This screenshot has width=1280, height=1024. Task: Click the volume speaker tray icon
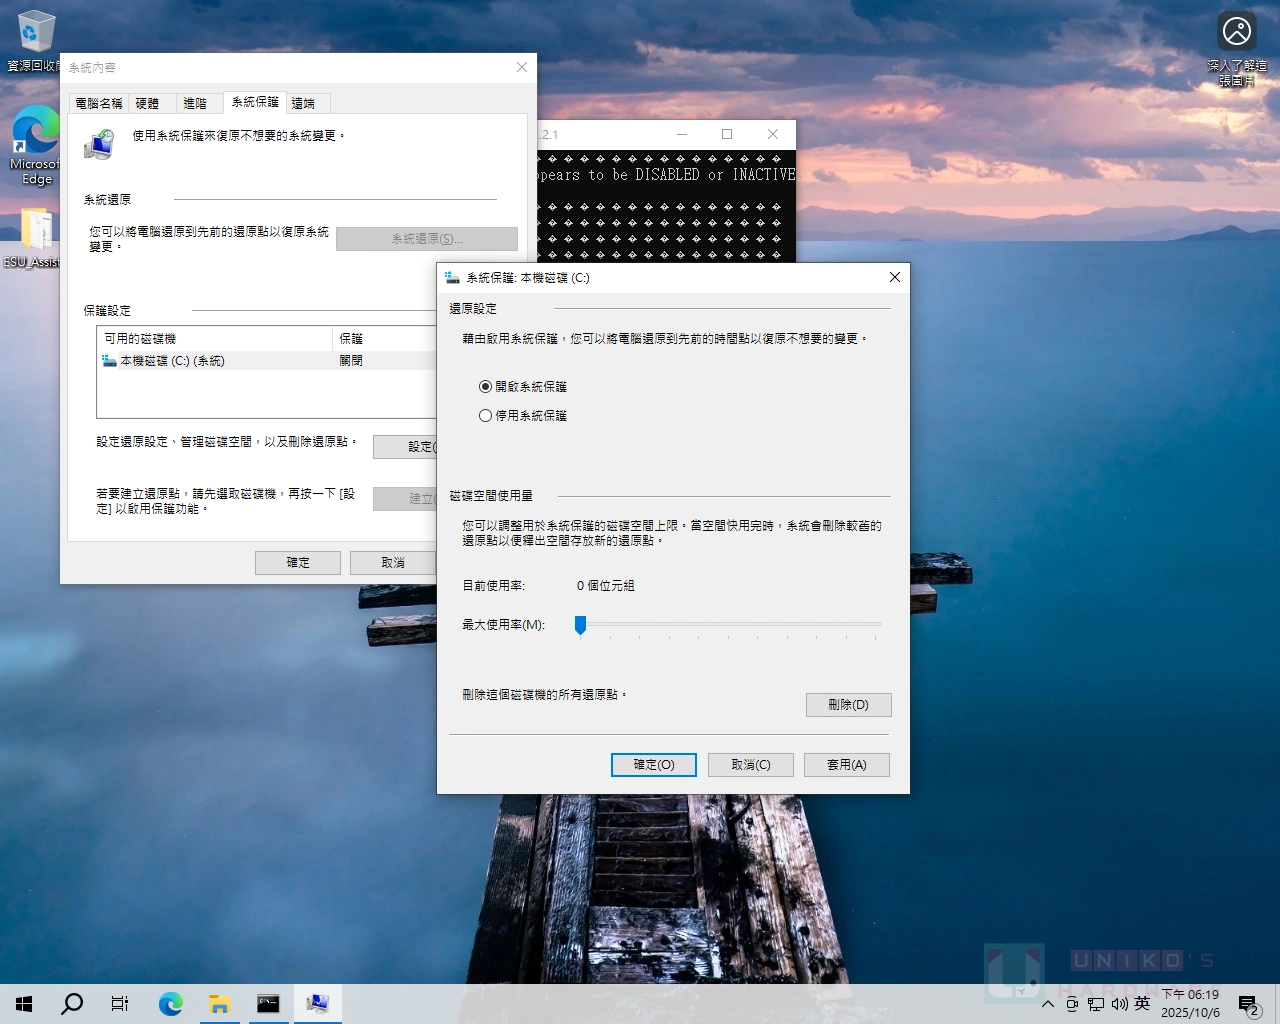pos(1119,1004)
